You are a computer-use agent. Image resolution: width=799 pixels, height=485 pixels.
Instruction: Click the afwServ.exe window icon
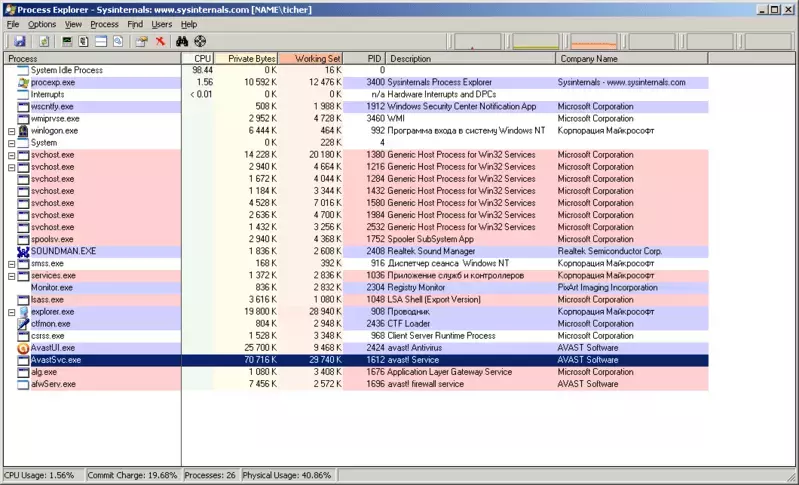point(23,385)
